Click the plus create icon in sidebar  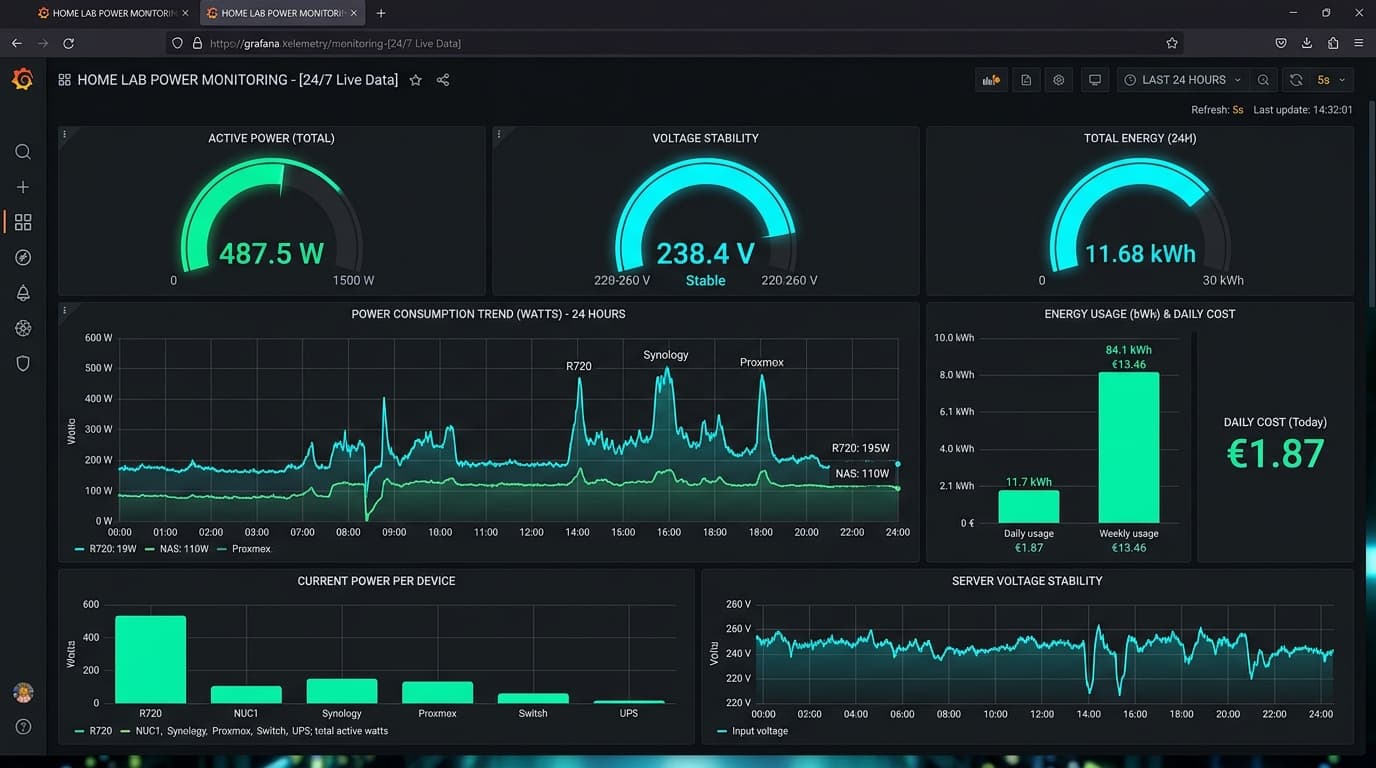click(23, 187)
